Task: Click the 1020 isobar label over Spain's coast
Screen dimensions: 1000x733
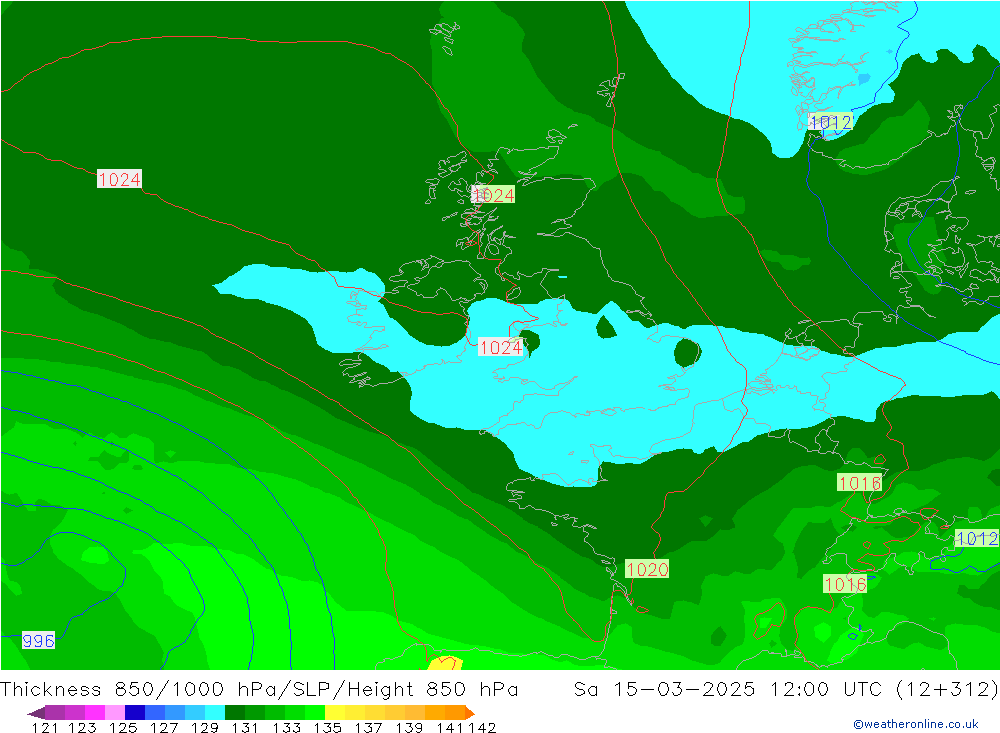Action: [647, 569]
